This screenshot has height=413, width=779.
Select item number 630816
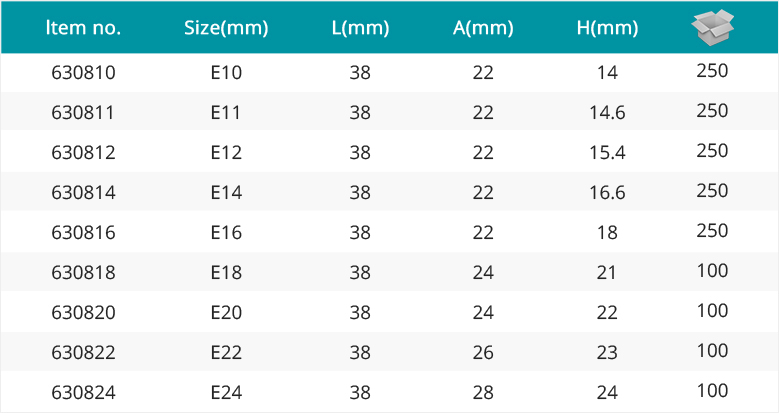point(83,233)
